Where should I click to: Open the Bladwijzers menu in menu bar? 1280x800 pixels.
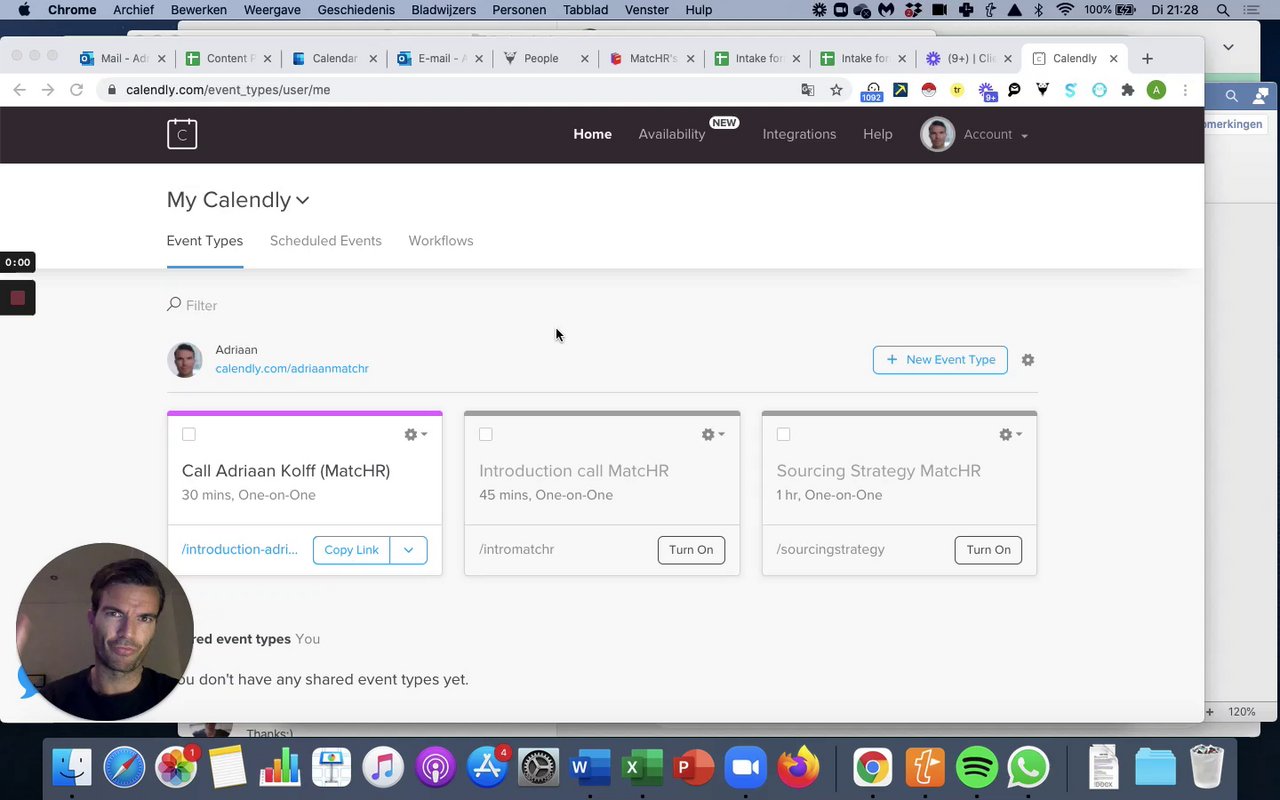[444, 10]
